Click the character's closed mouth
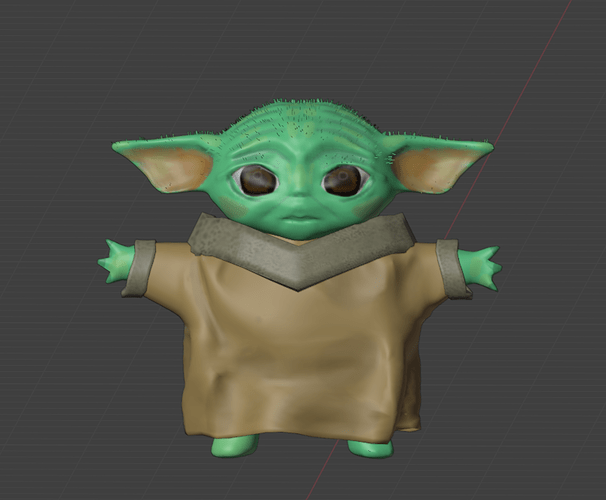Image resolution: width=606 pixels, height=500 pixels. pos(300,219)
